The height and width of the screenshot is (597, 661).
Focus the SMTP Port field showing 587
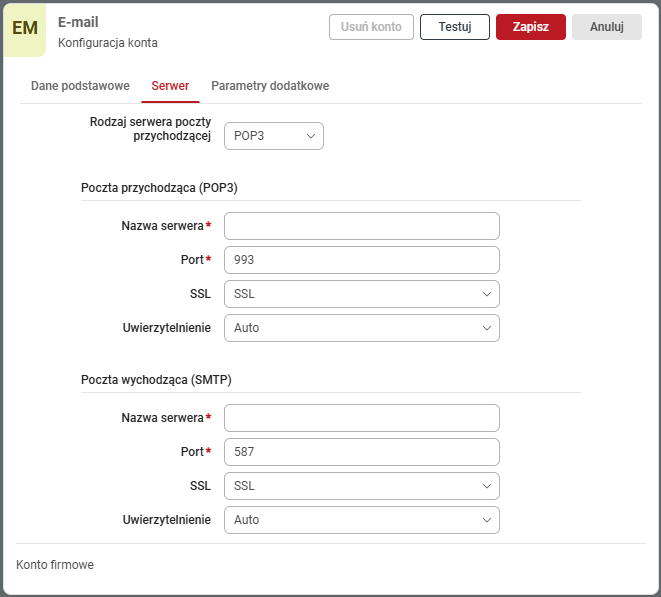pyautogui.click(x=361, y=452)
